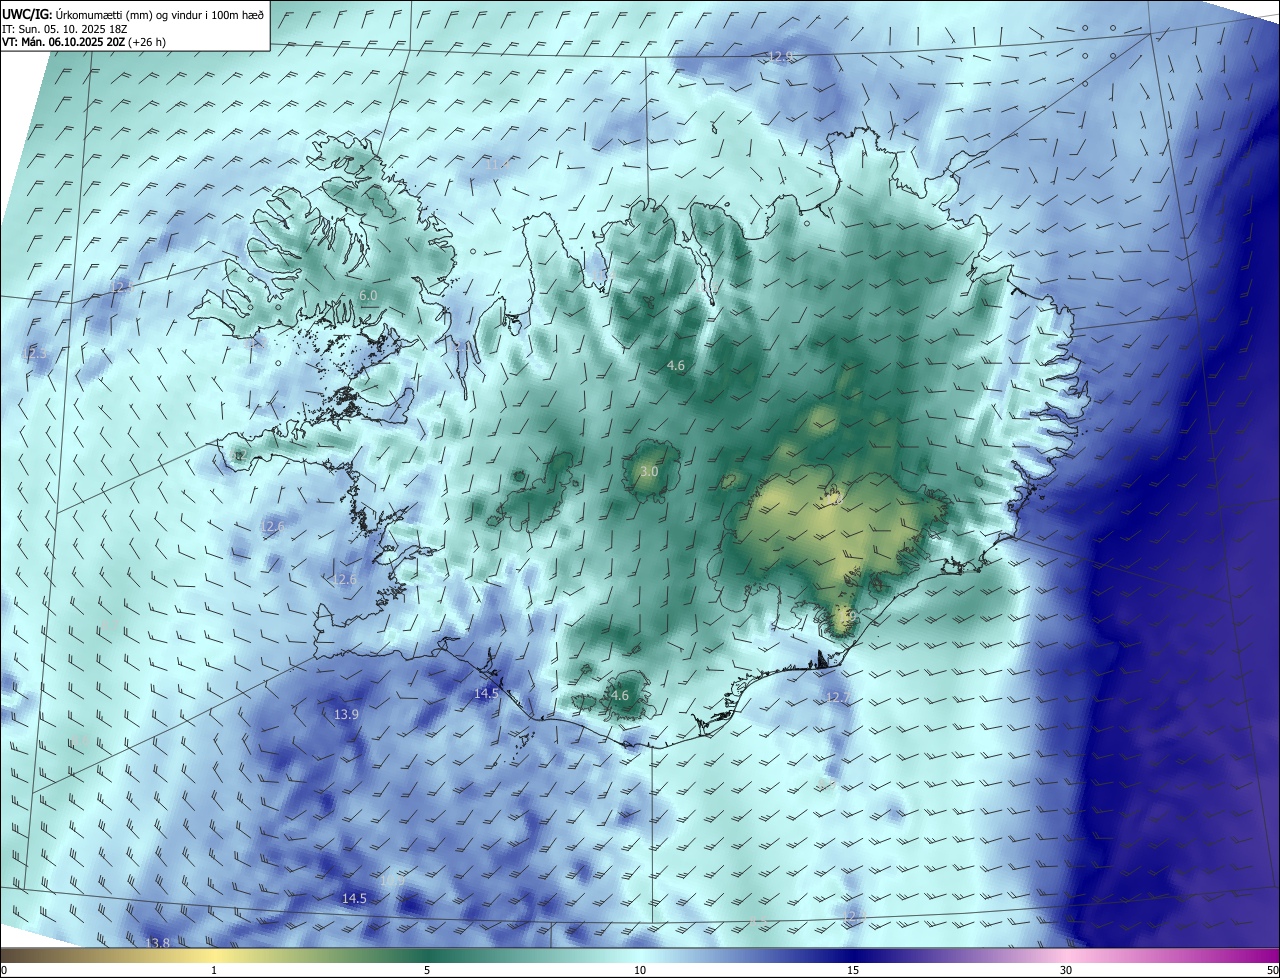Click the 10 tick label on the colour scale
This screenshot has width=1280, height=978.
tap(640, 970)
